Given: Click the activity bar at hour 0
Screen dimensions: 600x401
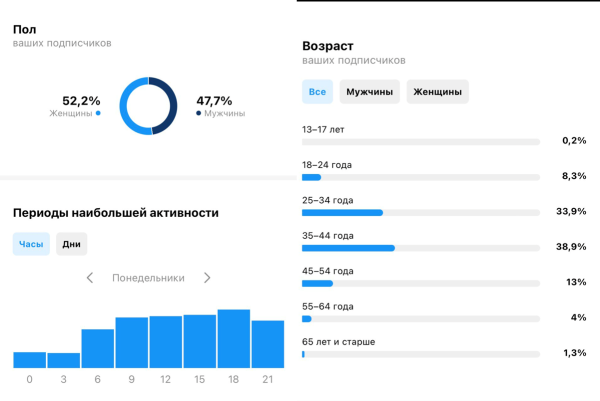Looking at the screenshot, I should pyautogui.click(x=30, y=360).
